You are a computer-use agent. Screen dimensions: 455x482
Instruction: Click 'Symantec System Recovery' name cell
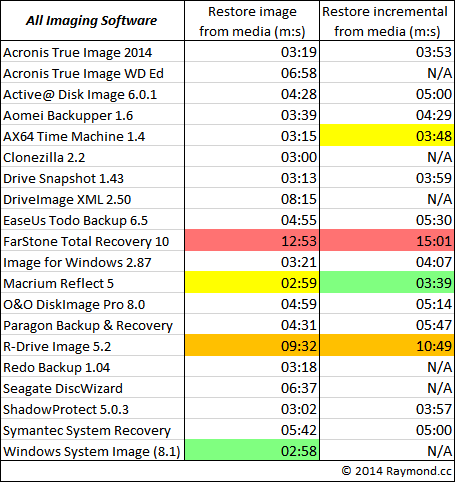coord(93,430)
